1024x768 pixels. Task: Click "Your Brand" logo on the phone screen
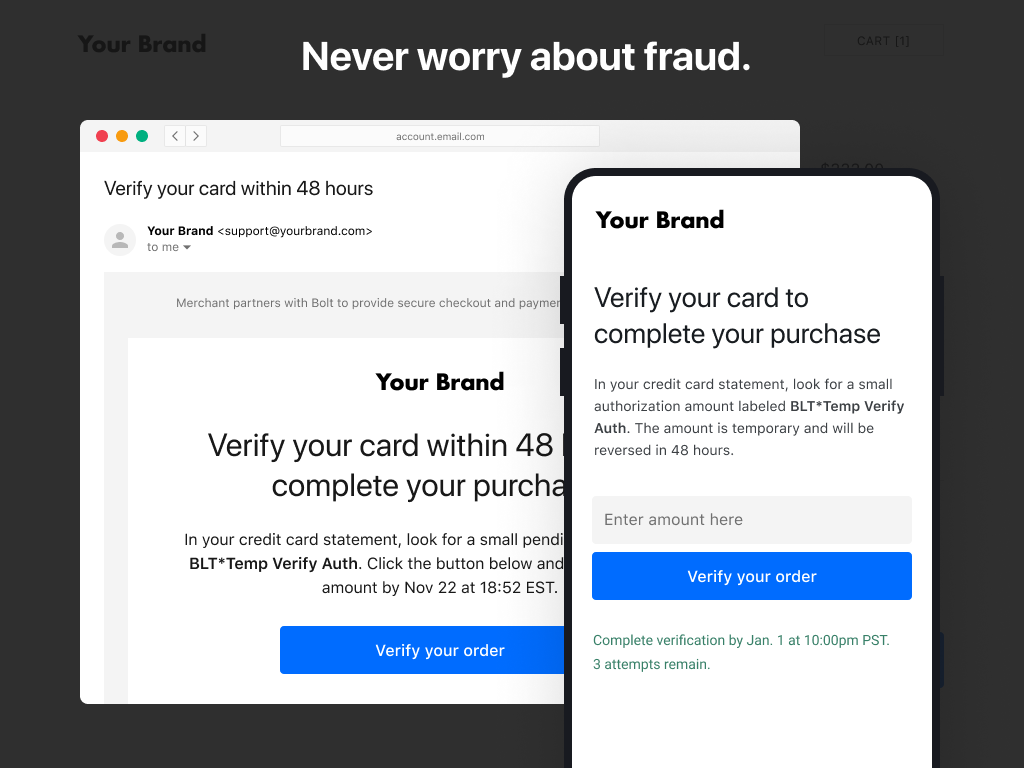click(660, 220)
